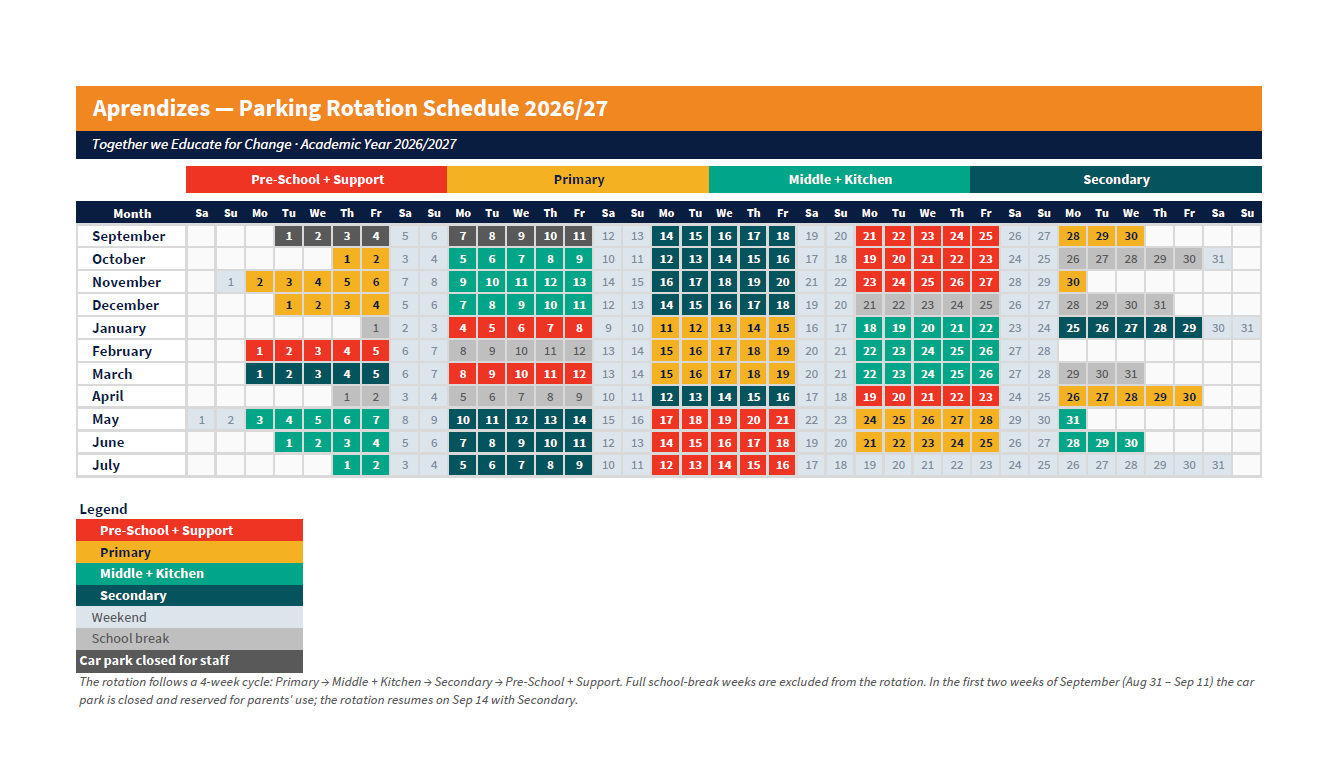1322x770 pixels.
Task: Select the April 1 cell
Action: 347,397
